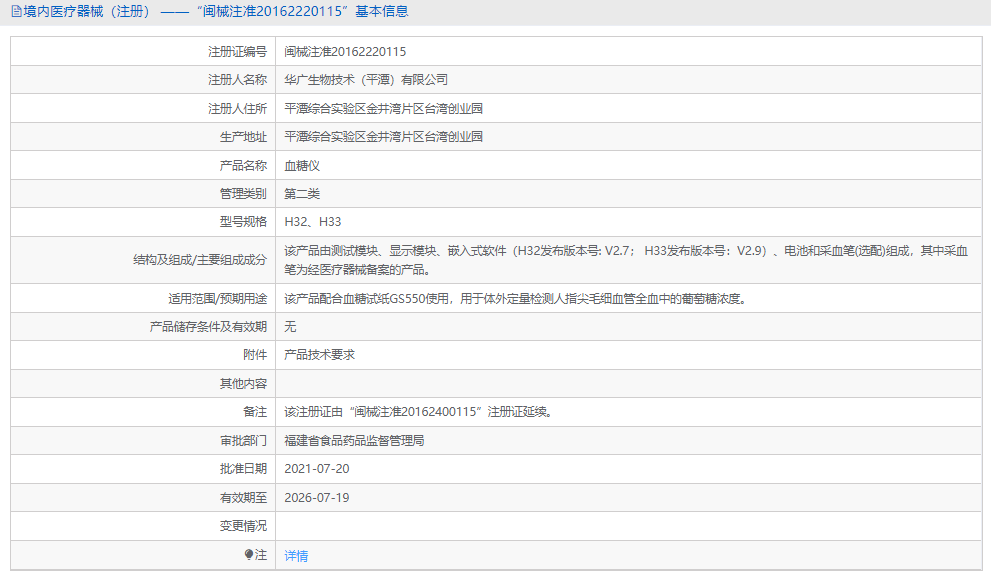Click the 批准日期 label
The width and height of the screenshot is (991, 577).
[243, 468]
